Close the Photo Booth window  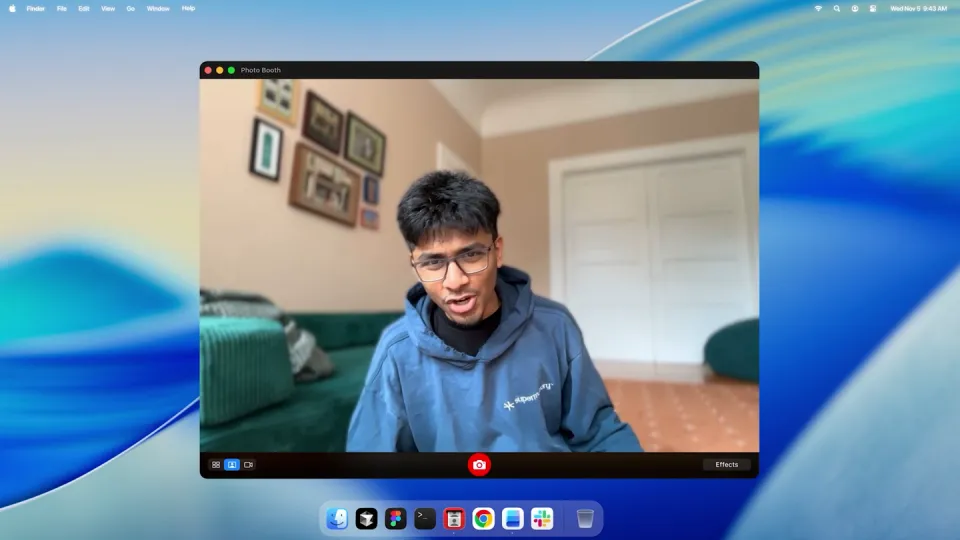[208, 70]
